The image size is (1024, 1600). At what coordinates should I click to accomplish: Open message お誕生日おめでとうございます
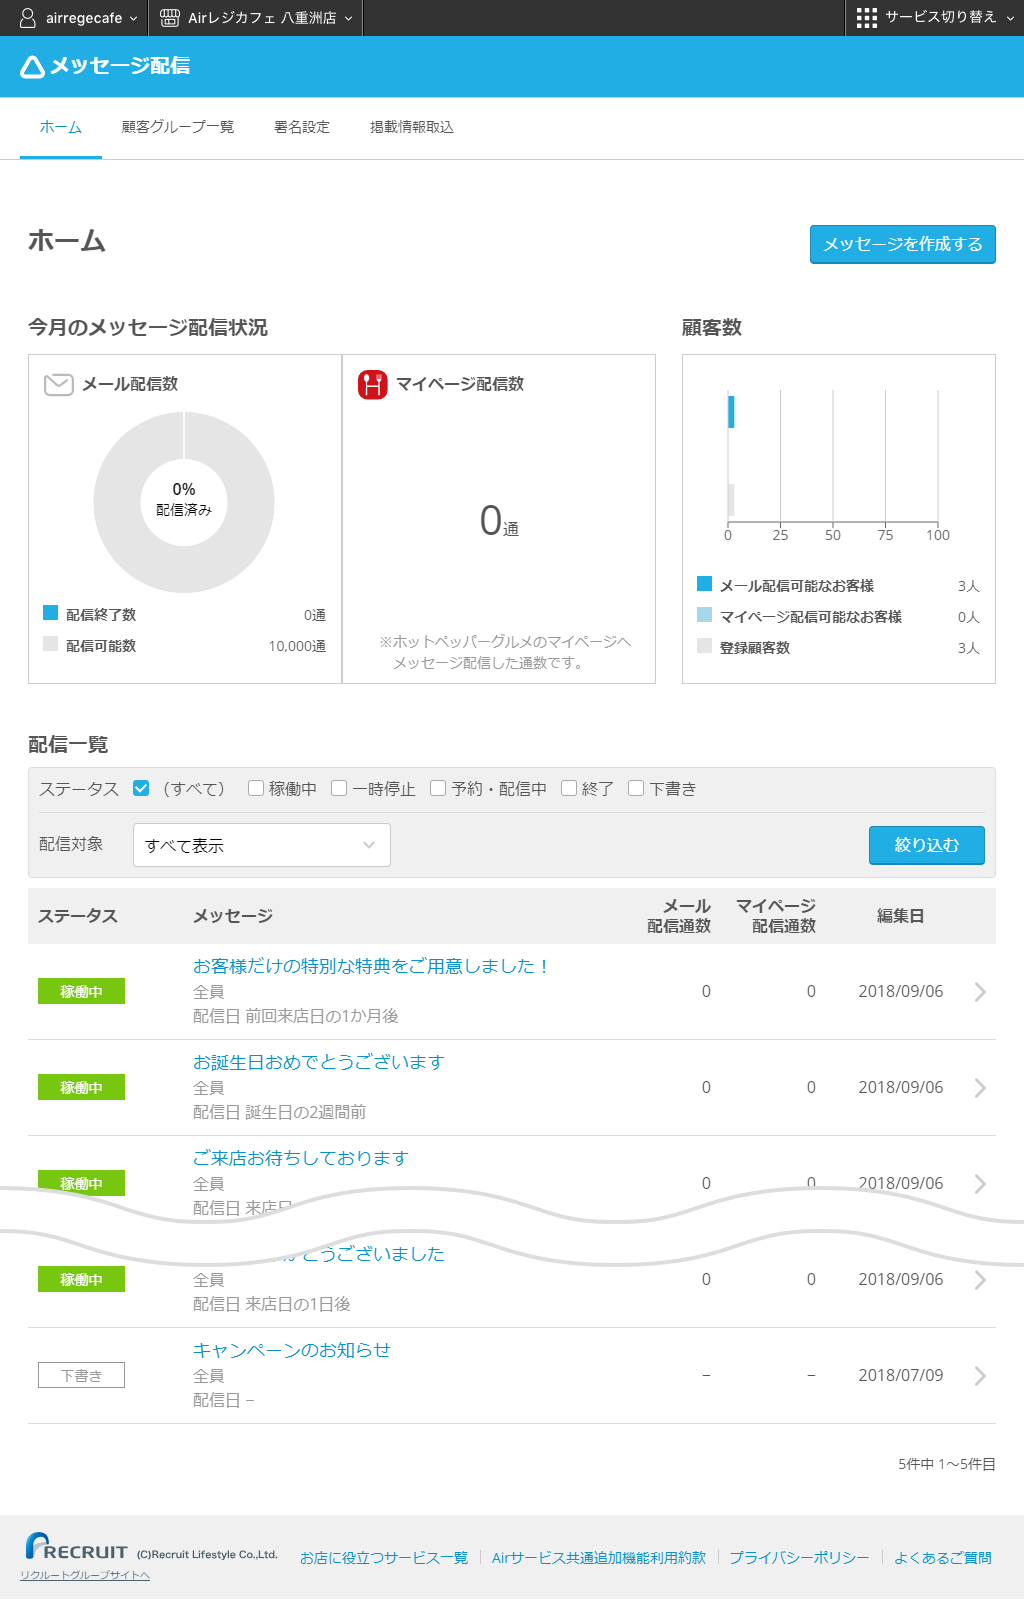tap(319, 1062)
